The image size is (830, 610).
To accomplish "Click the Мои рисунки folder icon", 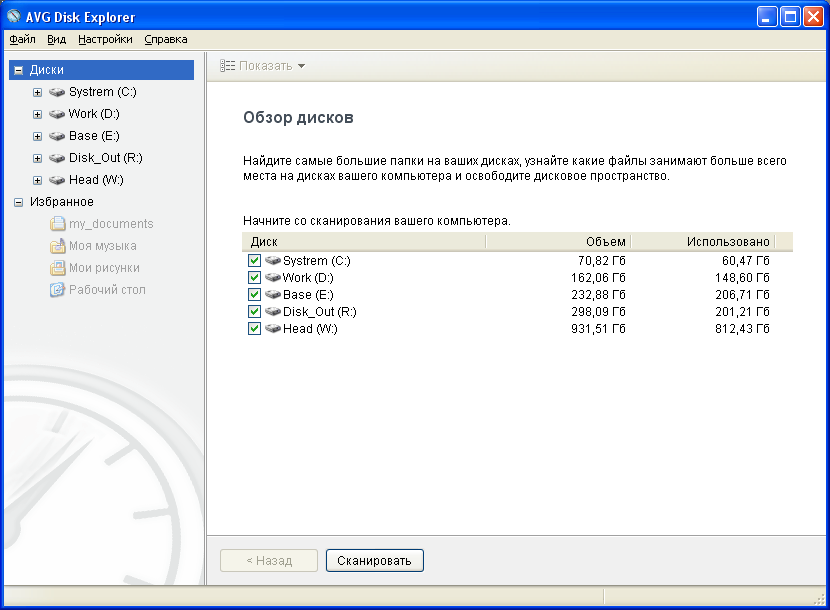I will coord(57,268).
